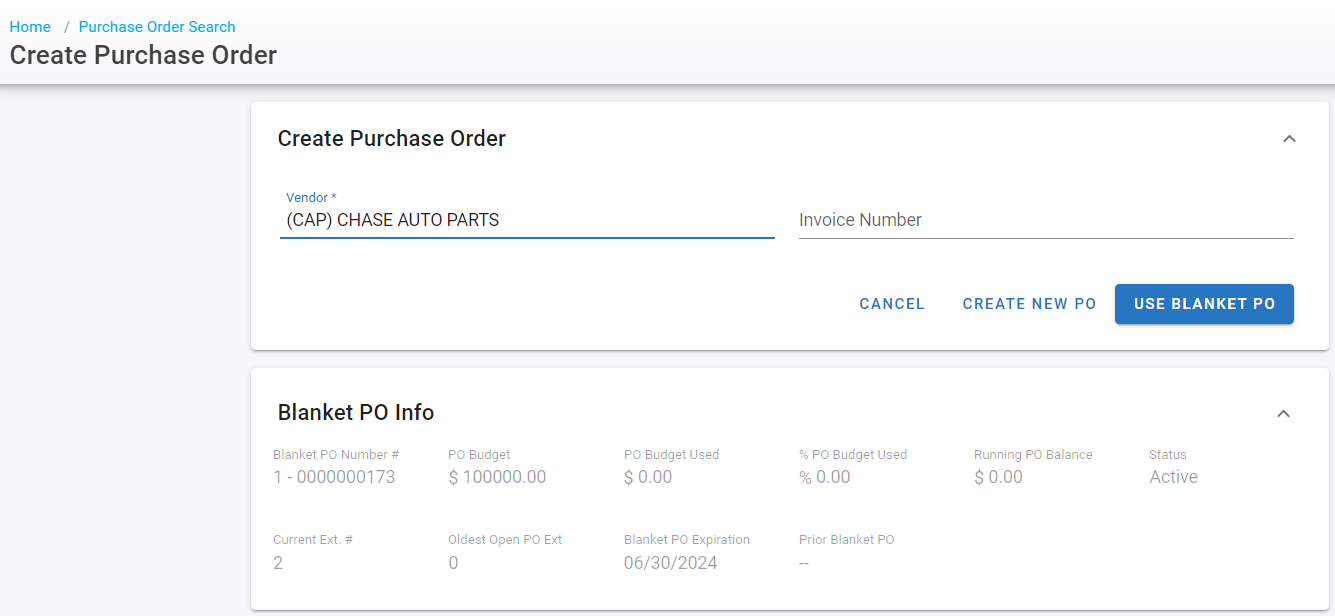Screen dimensions: 1335x616
Task: Open Purchase Order Search breadcrumb link
Action: click(157, 27)
